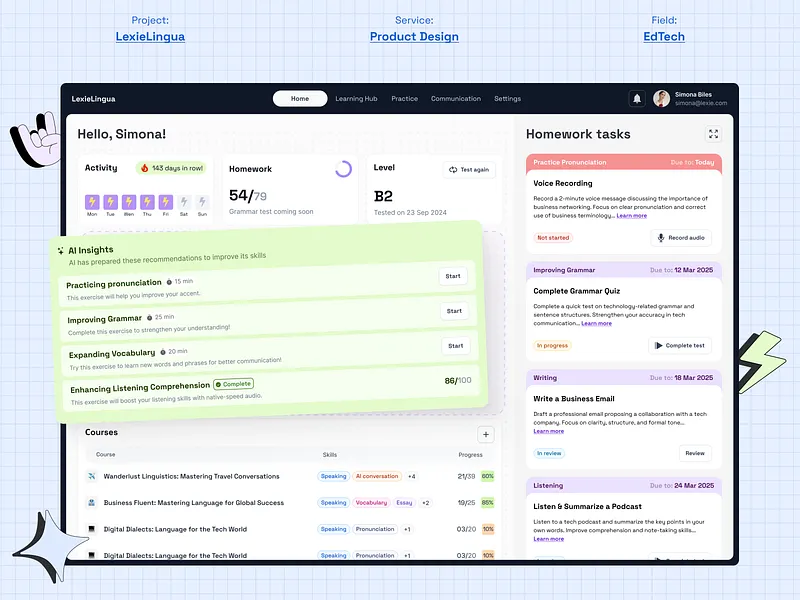Screen dimensions: 800x600
Task: Click the flame icon on the streak badge
Action: pos(143,169)
